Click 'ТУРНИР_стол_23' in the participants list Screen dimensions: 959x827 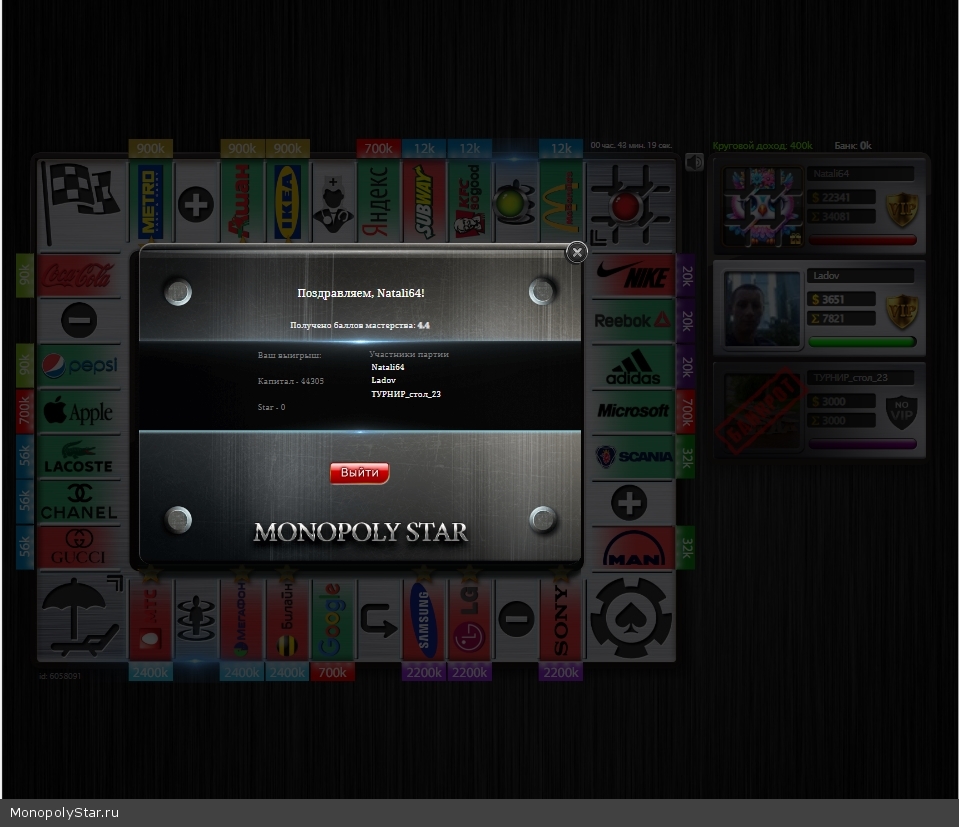click(x=406, y=394)
